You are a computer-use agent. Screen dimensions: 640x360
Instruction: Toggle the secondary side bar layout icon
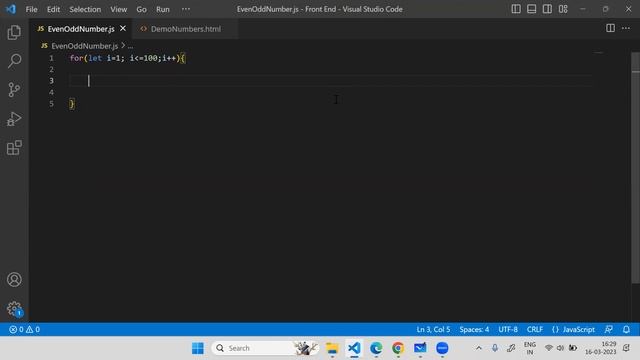pos(547,9)
